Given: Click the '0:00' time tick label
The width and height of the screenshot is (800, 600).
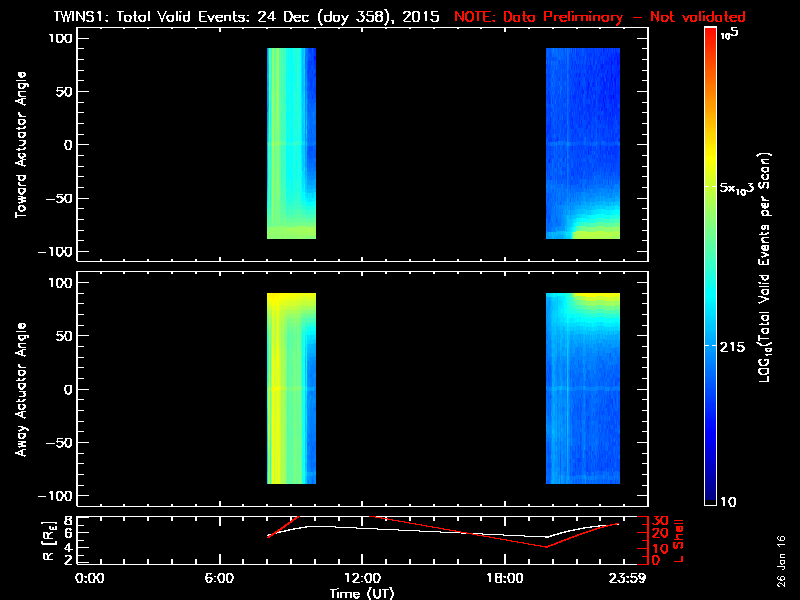Looking at the screenshot, I should coord(89,578).
